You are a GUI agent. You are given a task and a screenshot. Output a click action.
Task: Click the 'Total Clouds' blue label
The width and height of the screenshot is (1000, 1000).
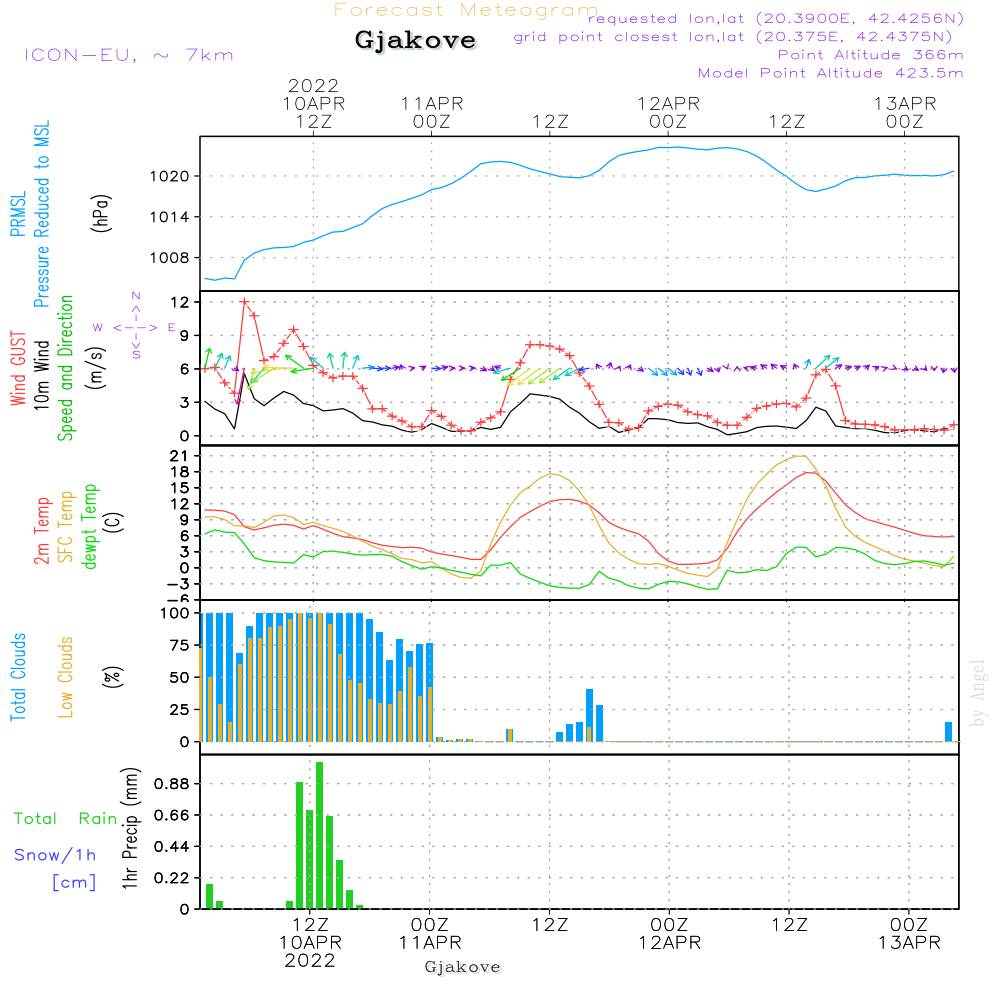(18, 677)
